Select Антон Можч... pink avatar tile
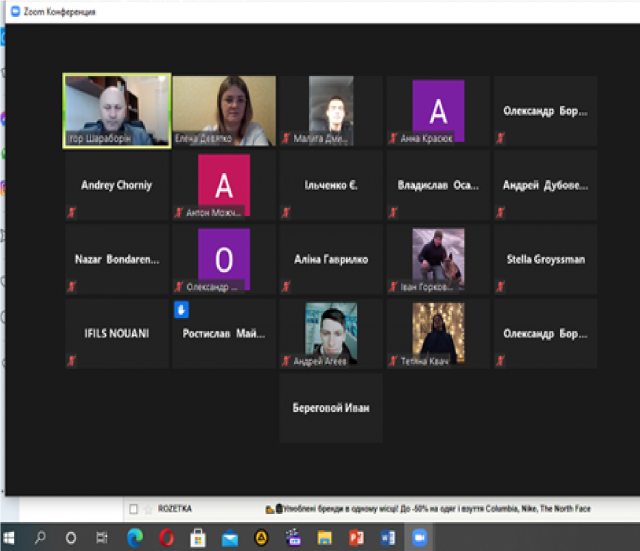Screen dimensions: 640x551 pyautogui.click(x=224, y=185)
